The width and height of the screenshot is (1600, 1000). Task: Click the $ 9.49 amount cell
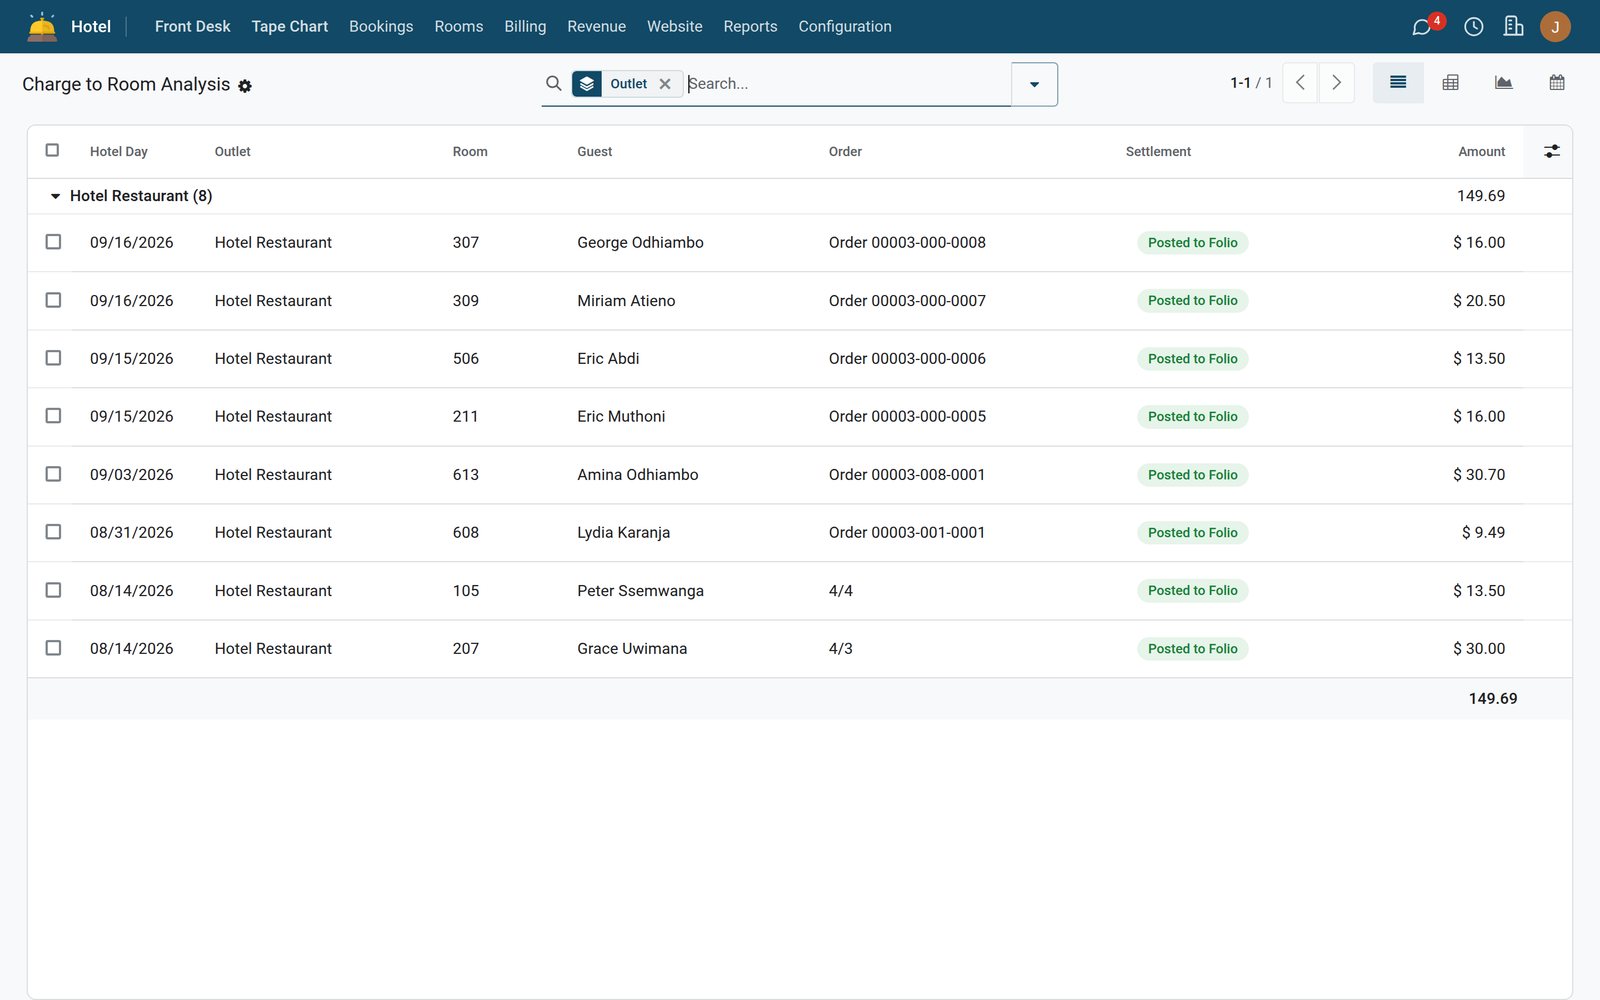(1483, 533)
